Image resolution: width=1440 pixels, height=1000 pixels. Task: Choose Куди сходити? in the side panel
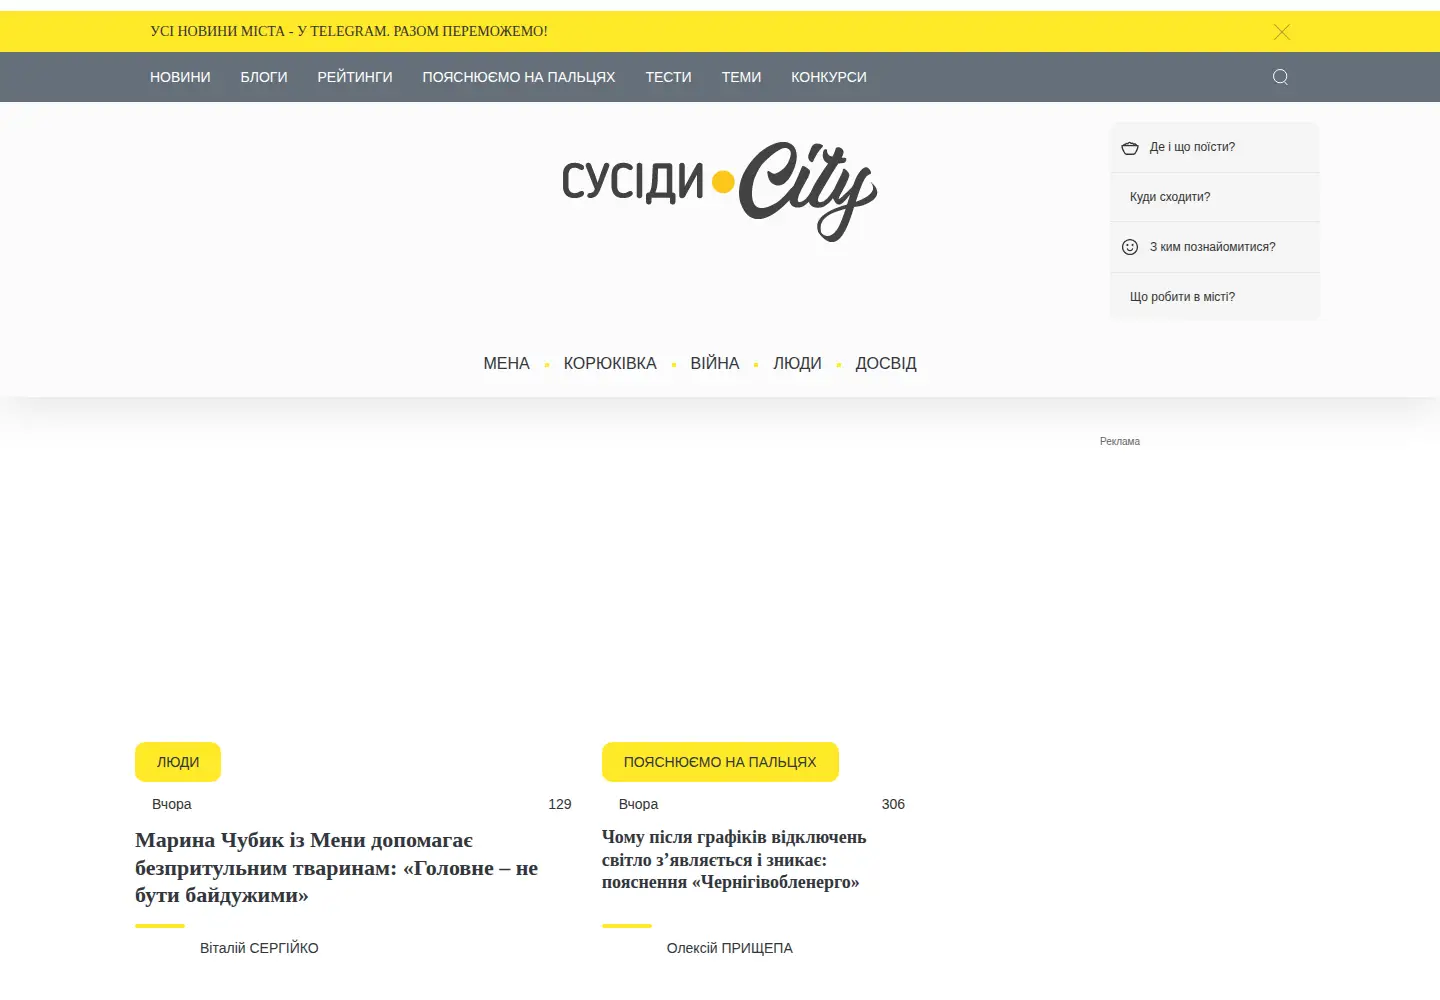pyautogui.click(x=1170, y=197)
